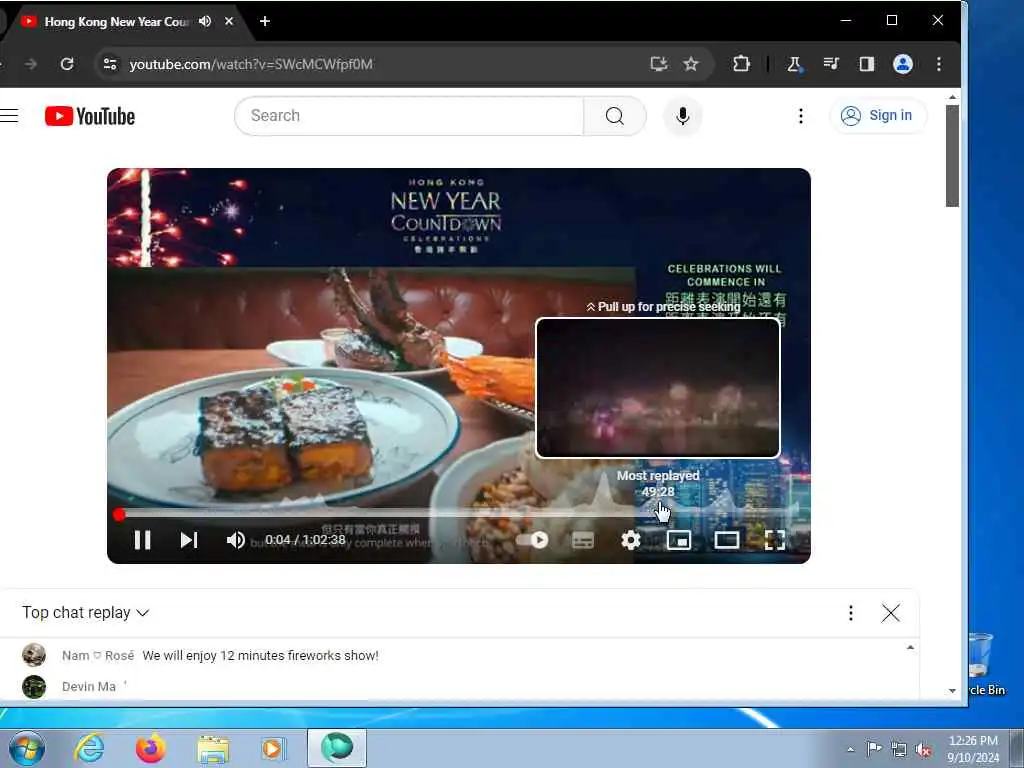
Task: Click the video progress bar
Action: 458,515
